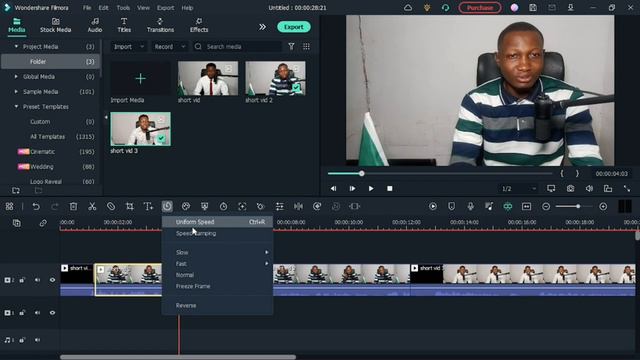This screenshot has height=360, width=640.
Task: Click the filter icon beside Search media
Action: pyautogui.click(x=291, y=47)
